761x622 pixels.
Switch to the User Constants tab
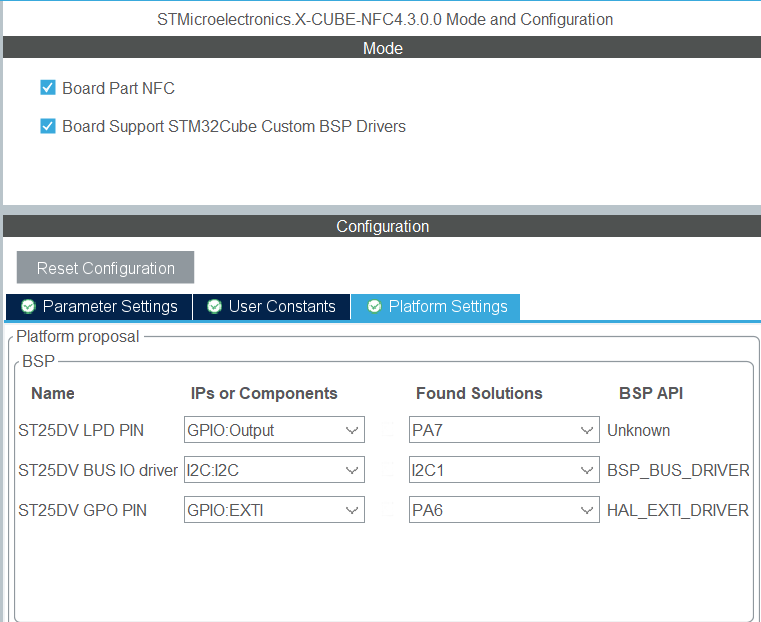pos(272,307)
